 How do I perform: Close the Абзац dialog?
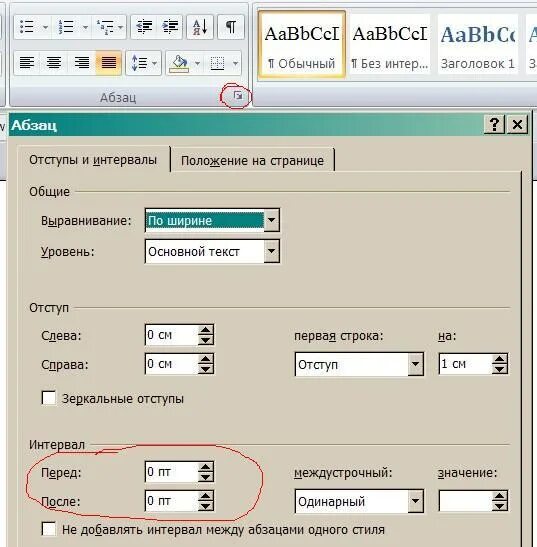point(517,124)
